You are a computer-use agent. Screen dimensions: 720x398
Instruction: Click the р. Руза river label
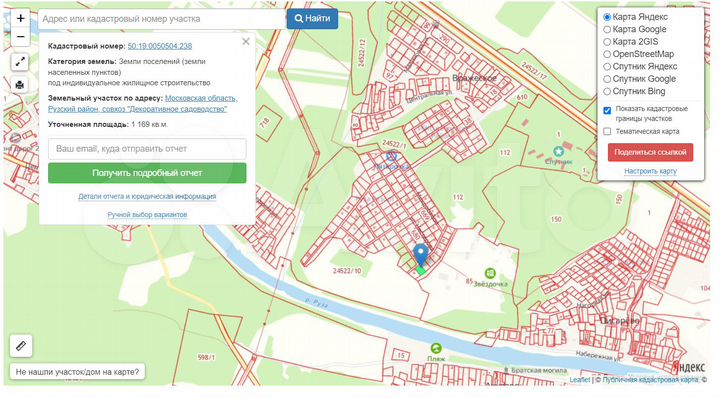(x=316, y=303)
